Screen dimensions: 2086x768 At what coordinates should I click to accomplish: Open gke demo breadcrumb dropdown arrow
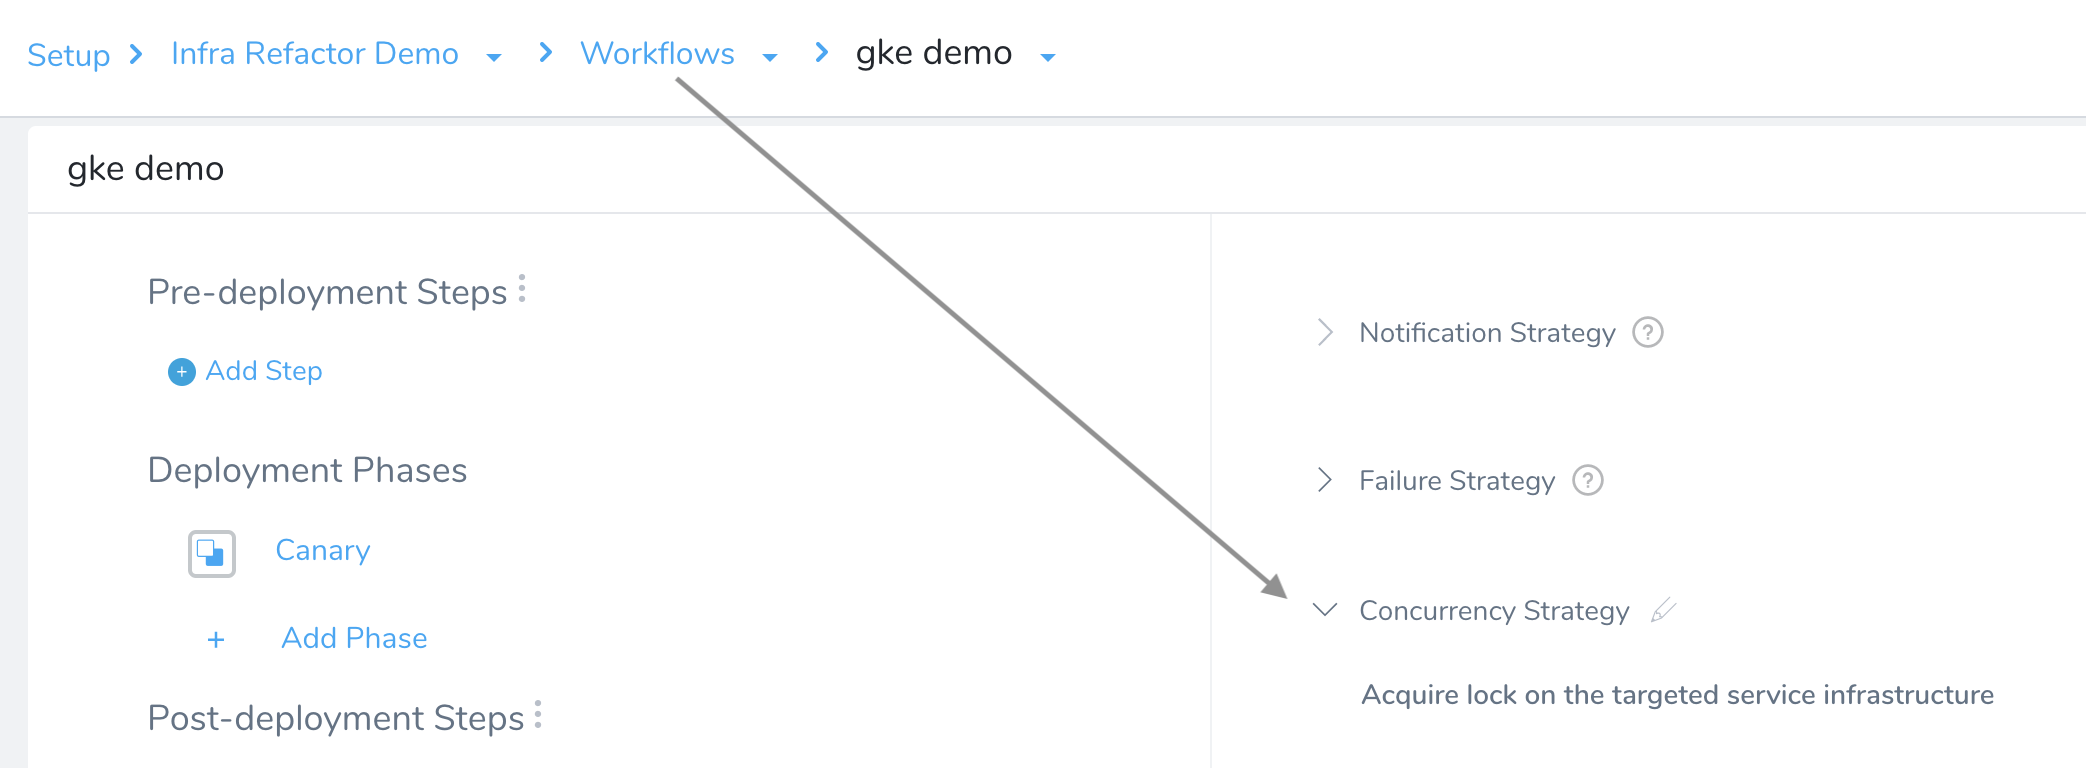tap(1048, 58)
